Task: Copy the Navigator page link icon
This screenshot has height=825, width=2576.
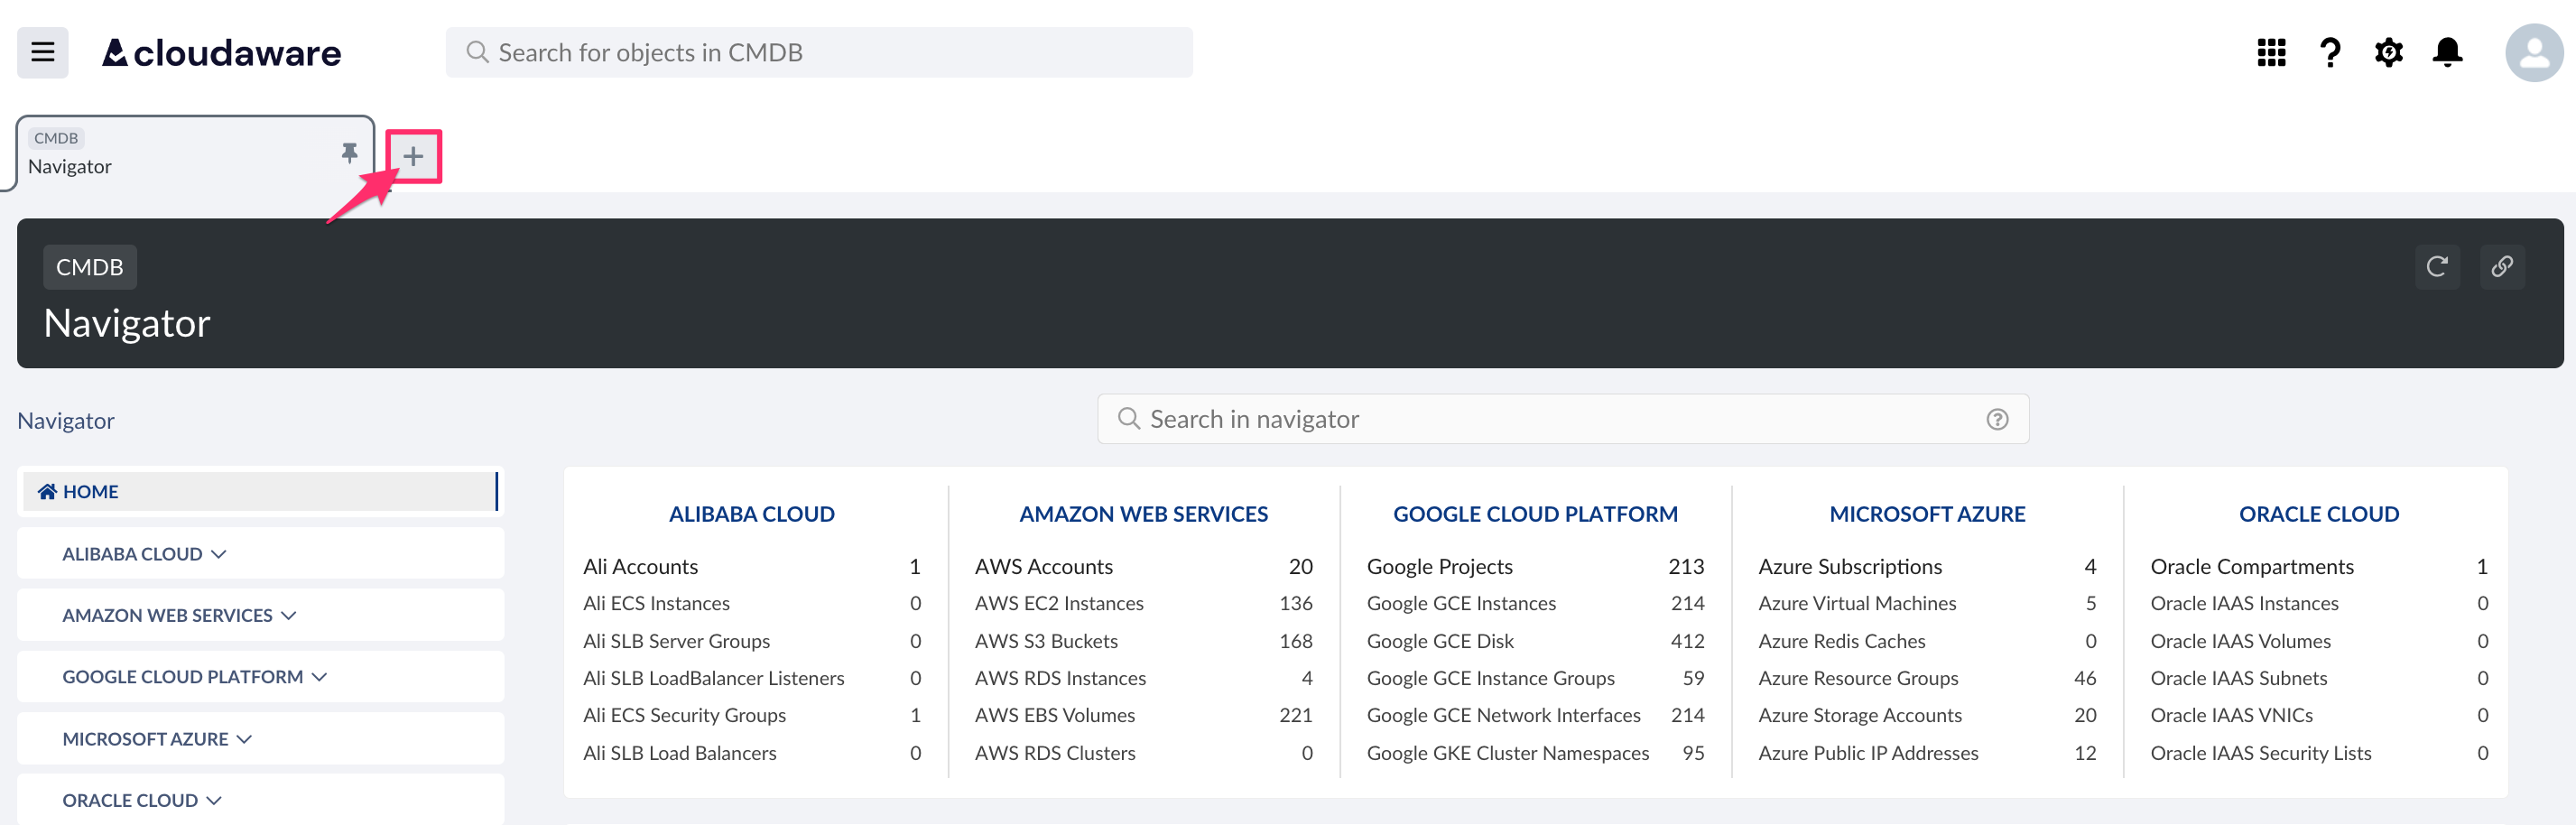Action: click(2503, 267)
